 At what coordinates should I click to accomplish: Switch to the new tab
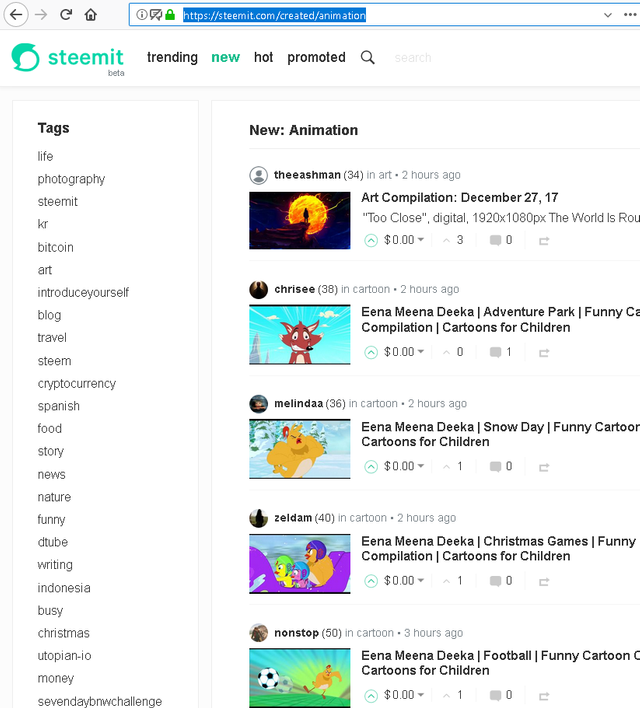tap(225, 57)
